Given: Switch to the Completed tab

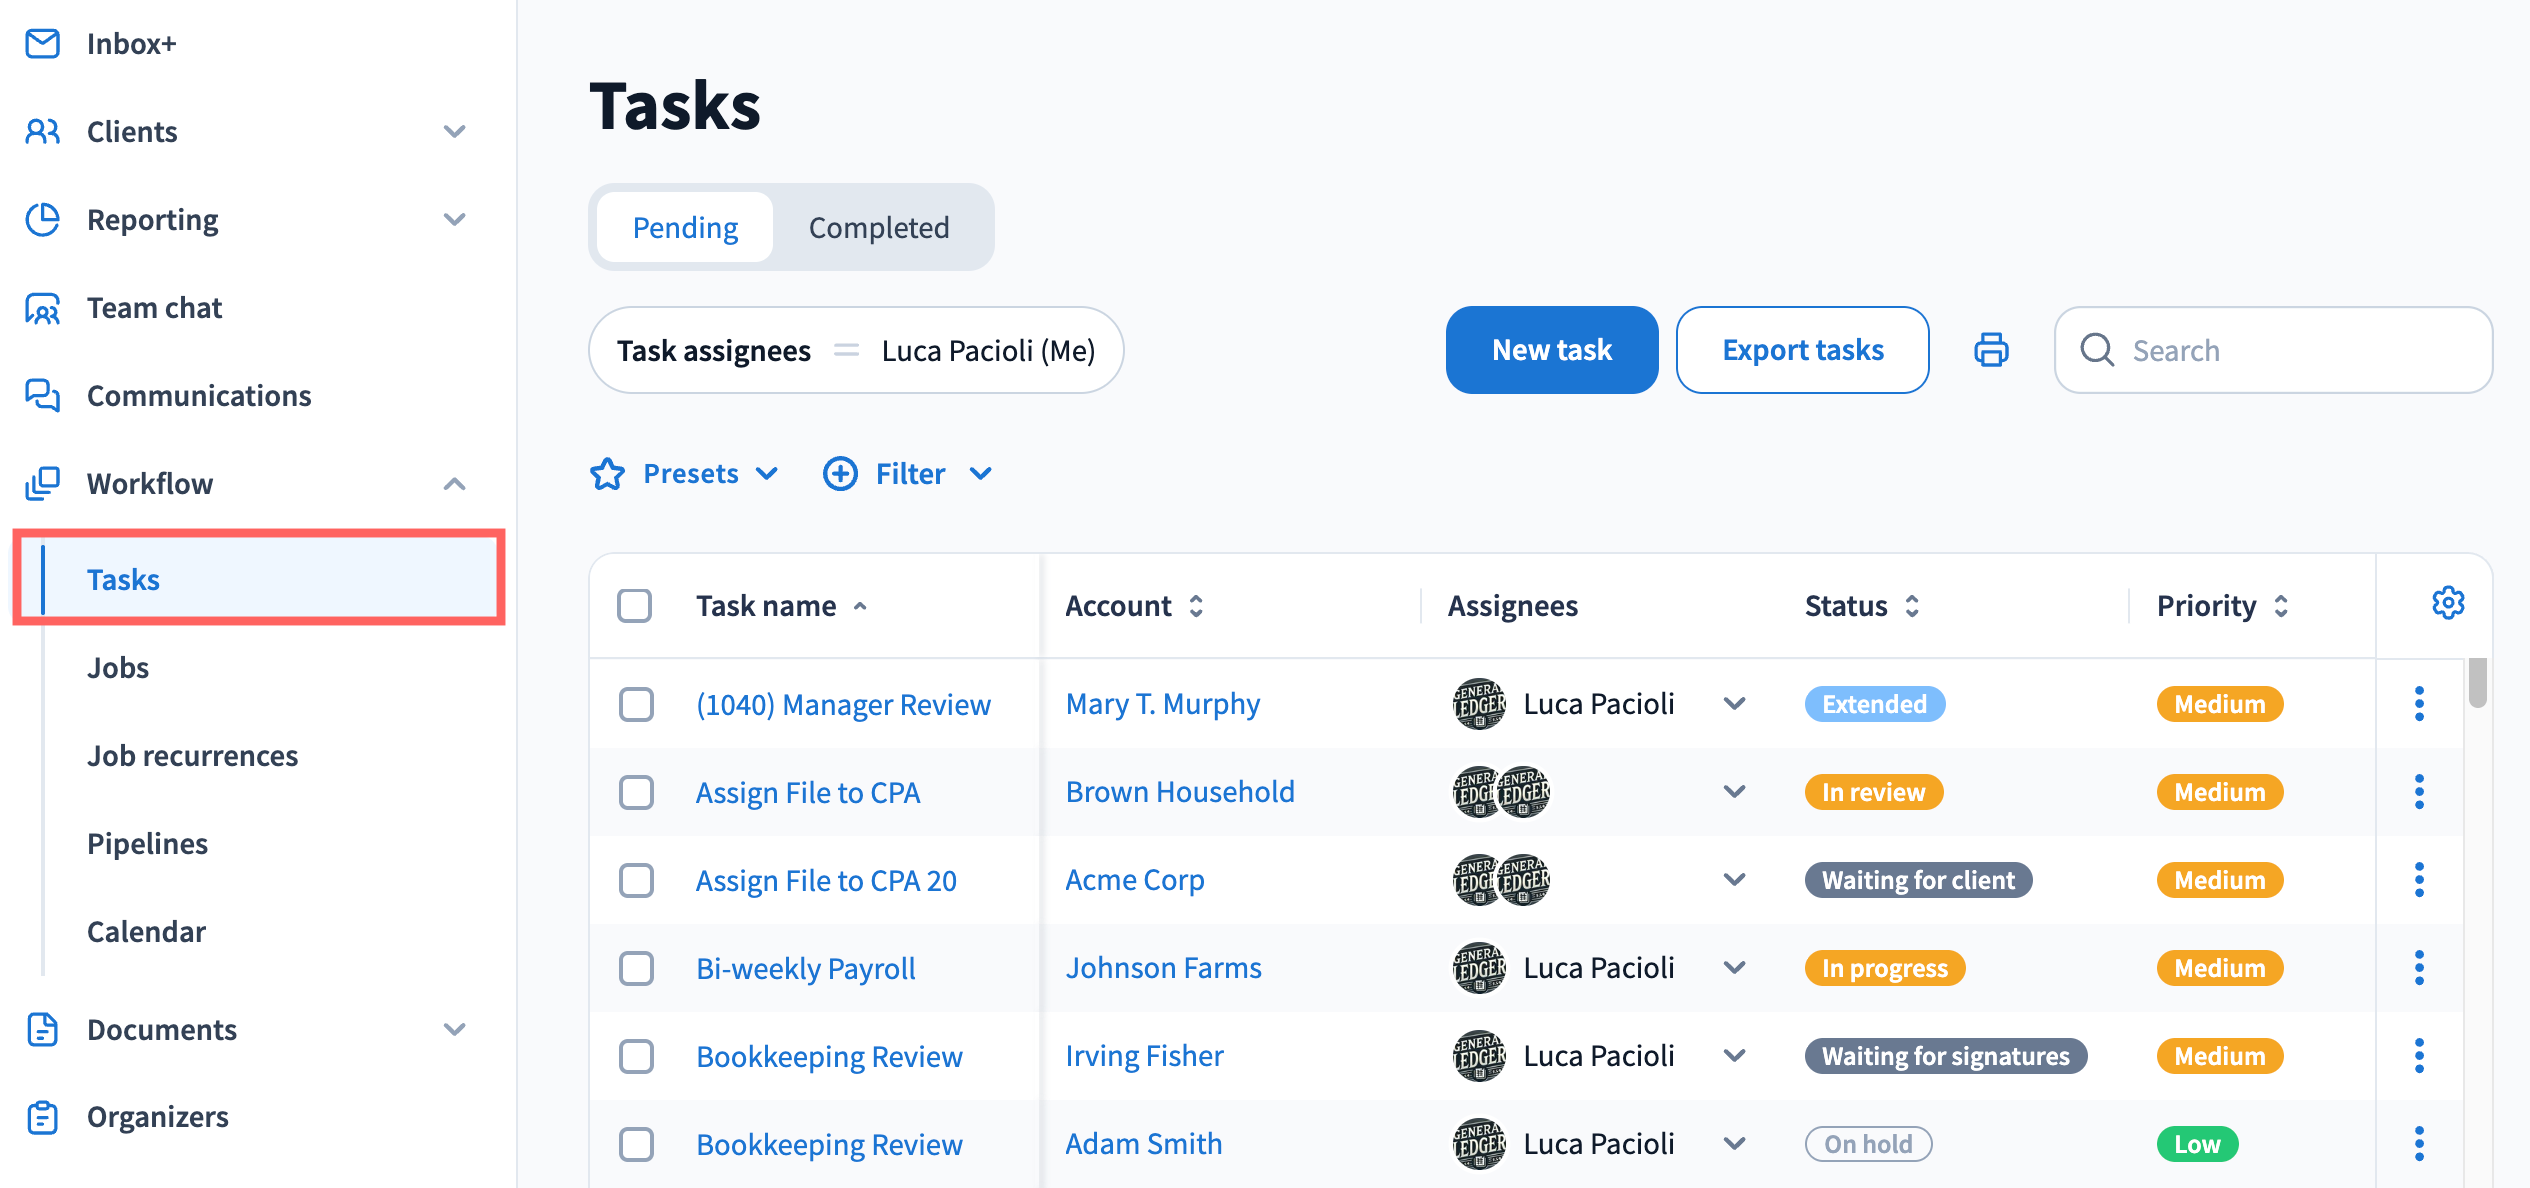Looking at the screenshot, I should tap(878, 228).
